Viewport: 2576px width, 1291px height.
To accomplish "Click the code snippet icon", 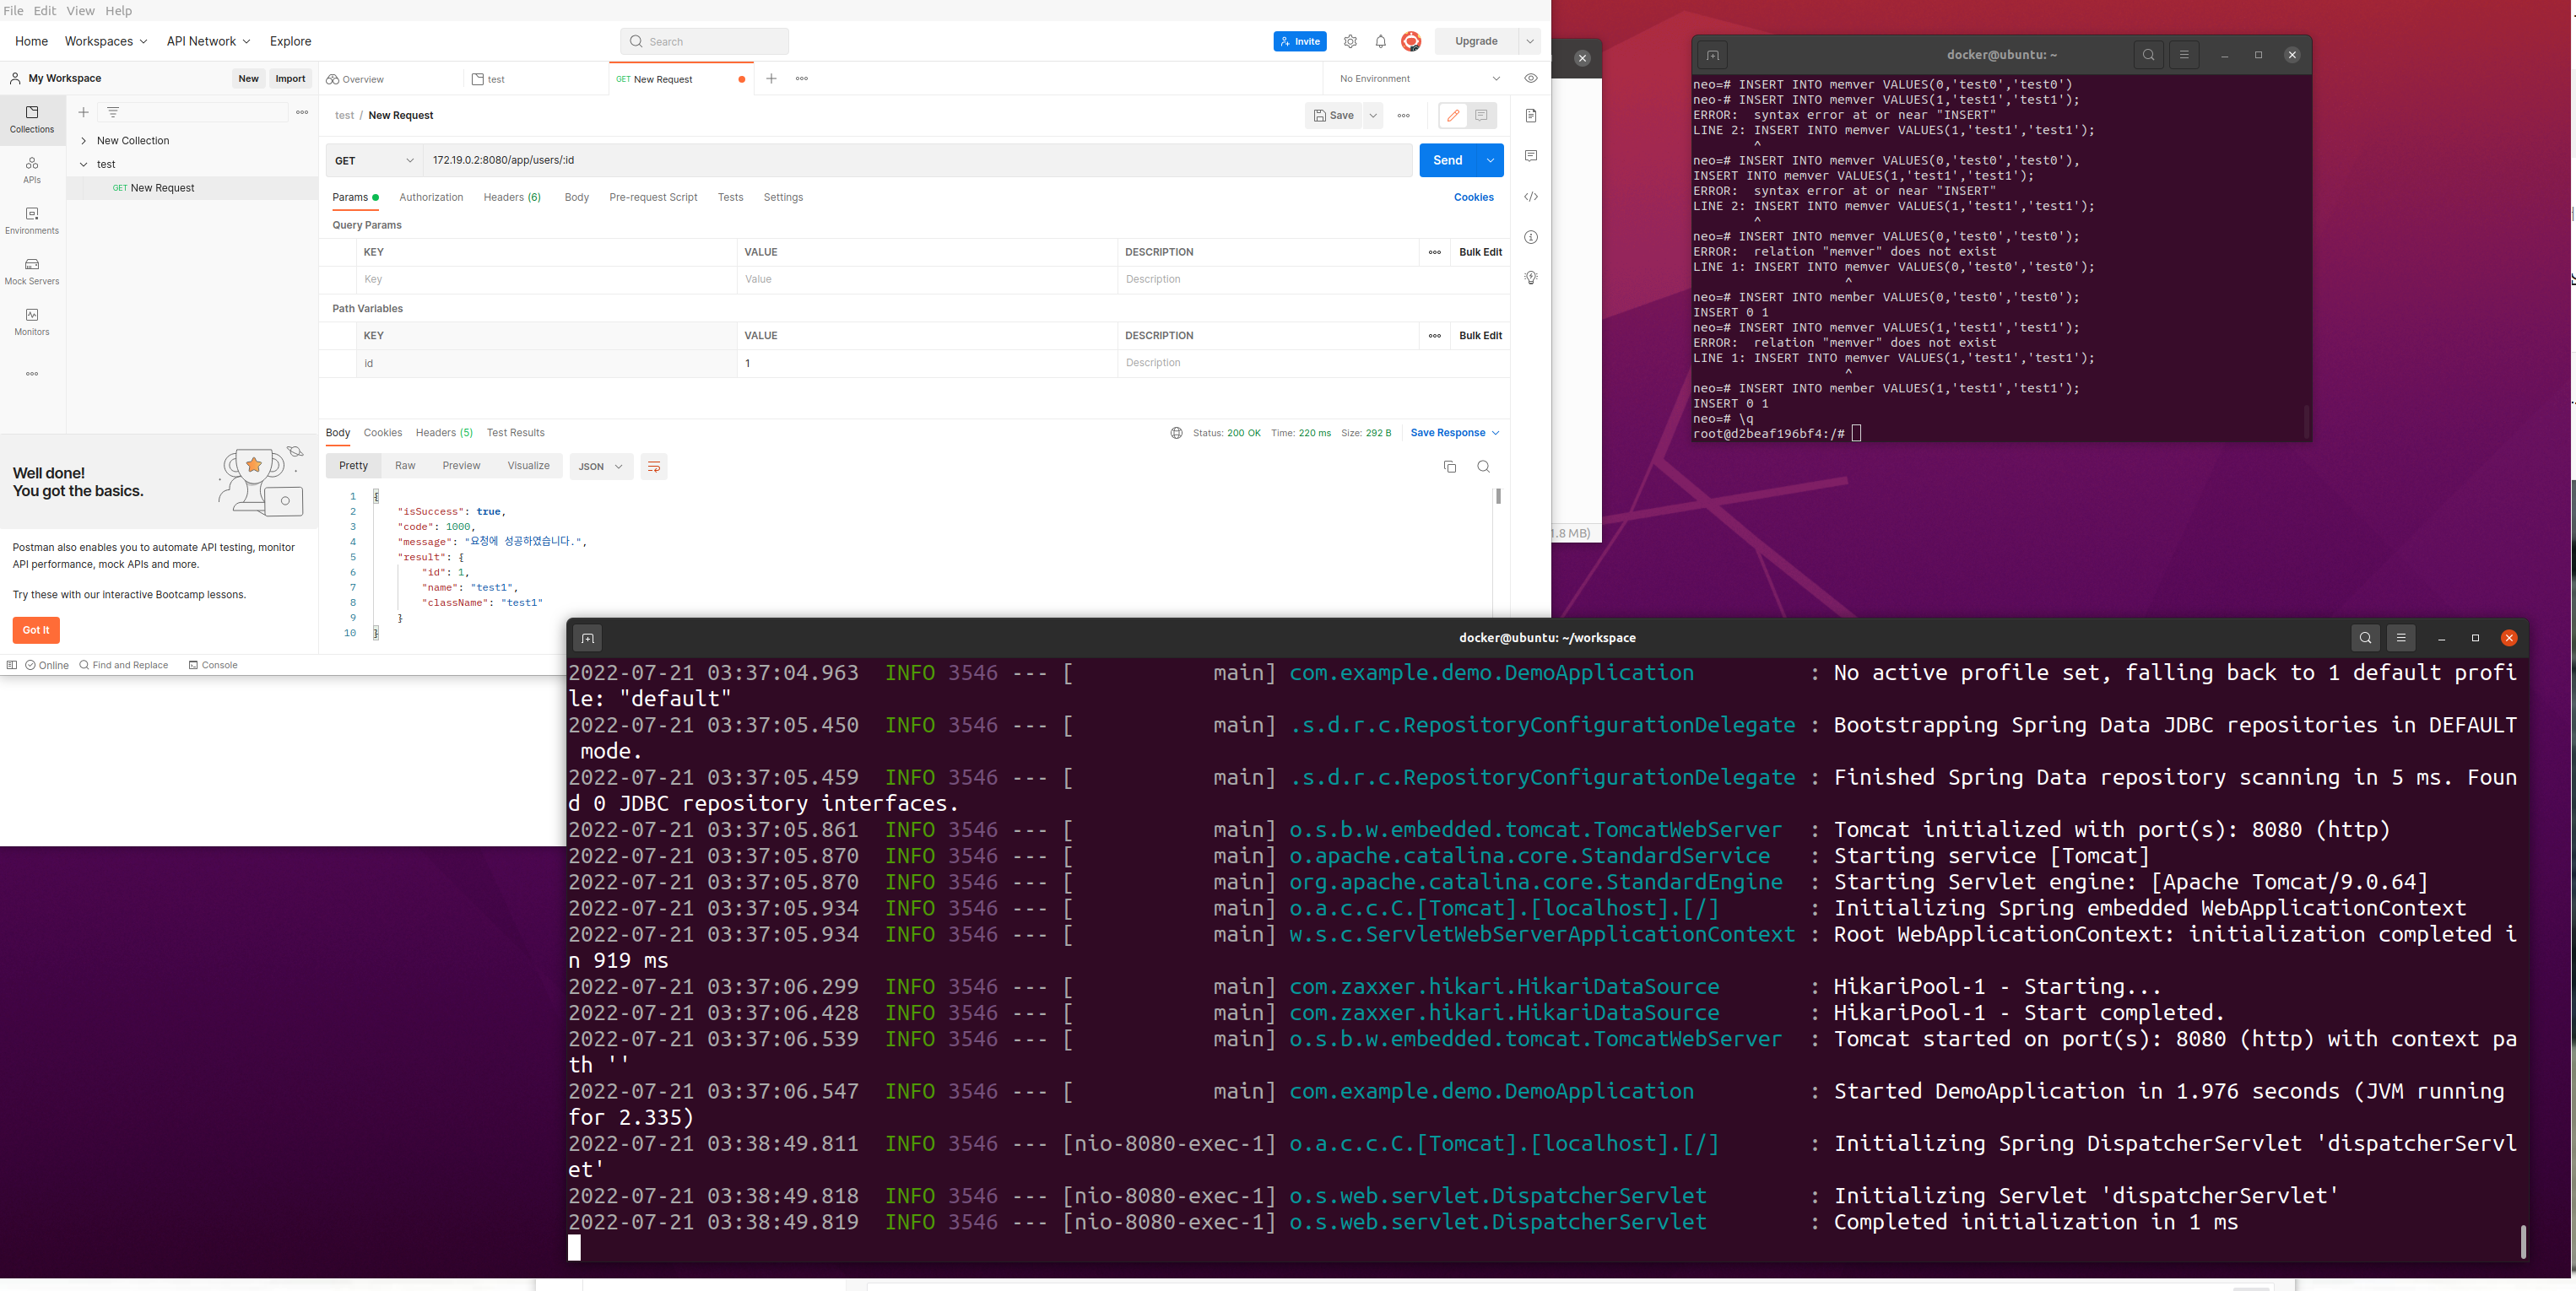I will click(x=1530, y=197).
